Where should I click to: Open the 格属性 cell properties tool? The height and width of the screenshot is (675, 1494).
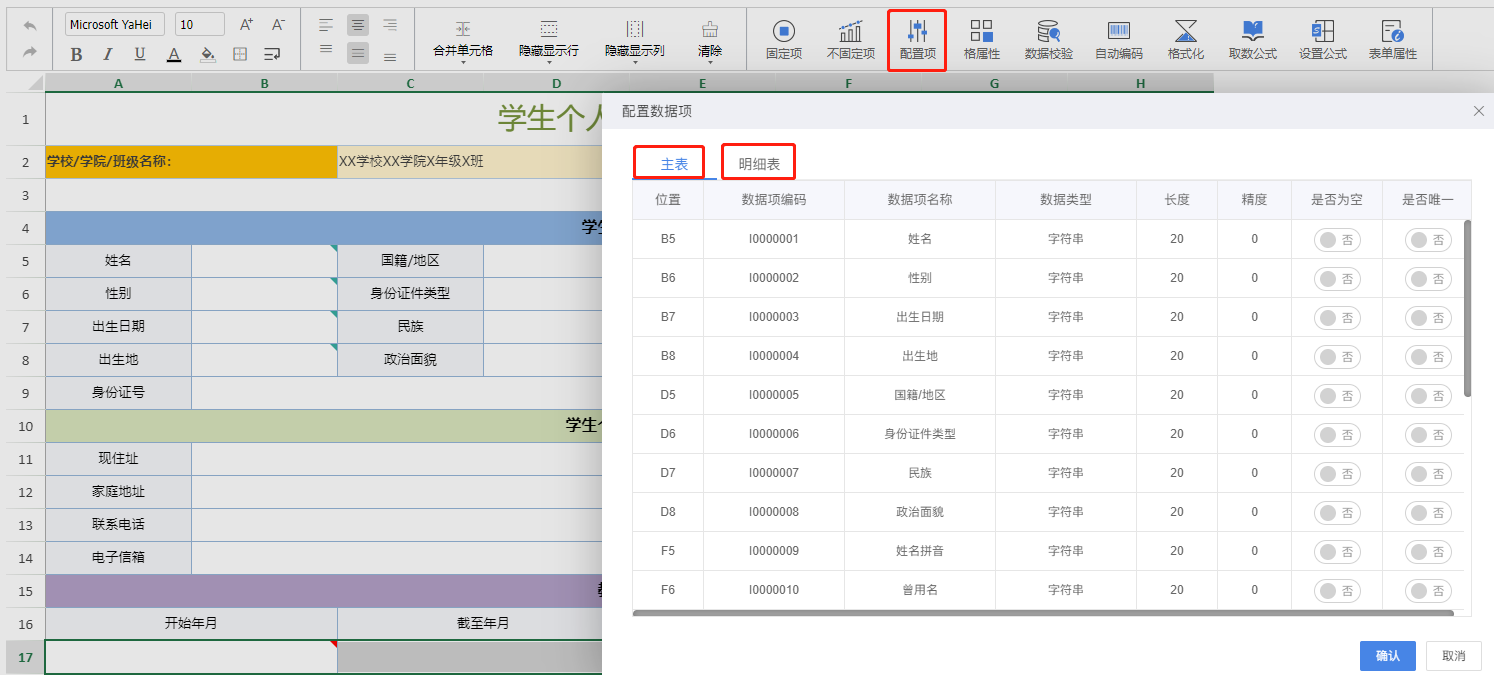pos(982,39)
